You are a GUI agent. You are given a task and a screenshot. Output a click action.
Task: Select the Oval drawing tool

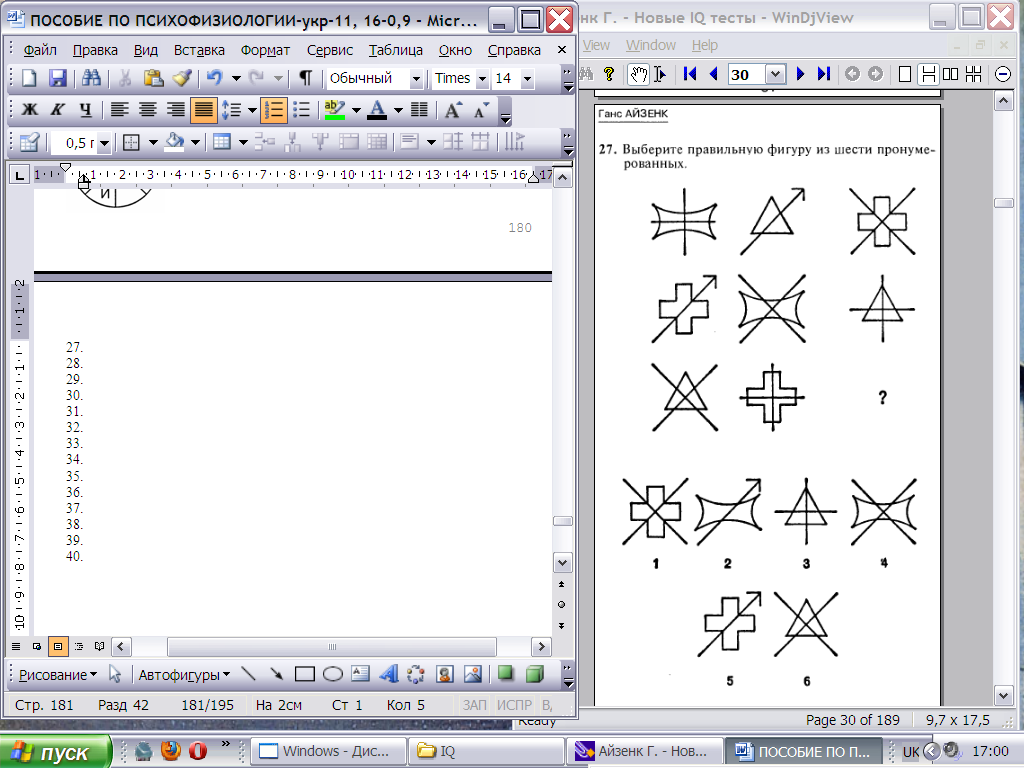tap(332, 674)
